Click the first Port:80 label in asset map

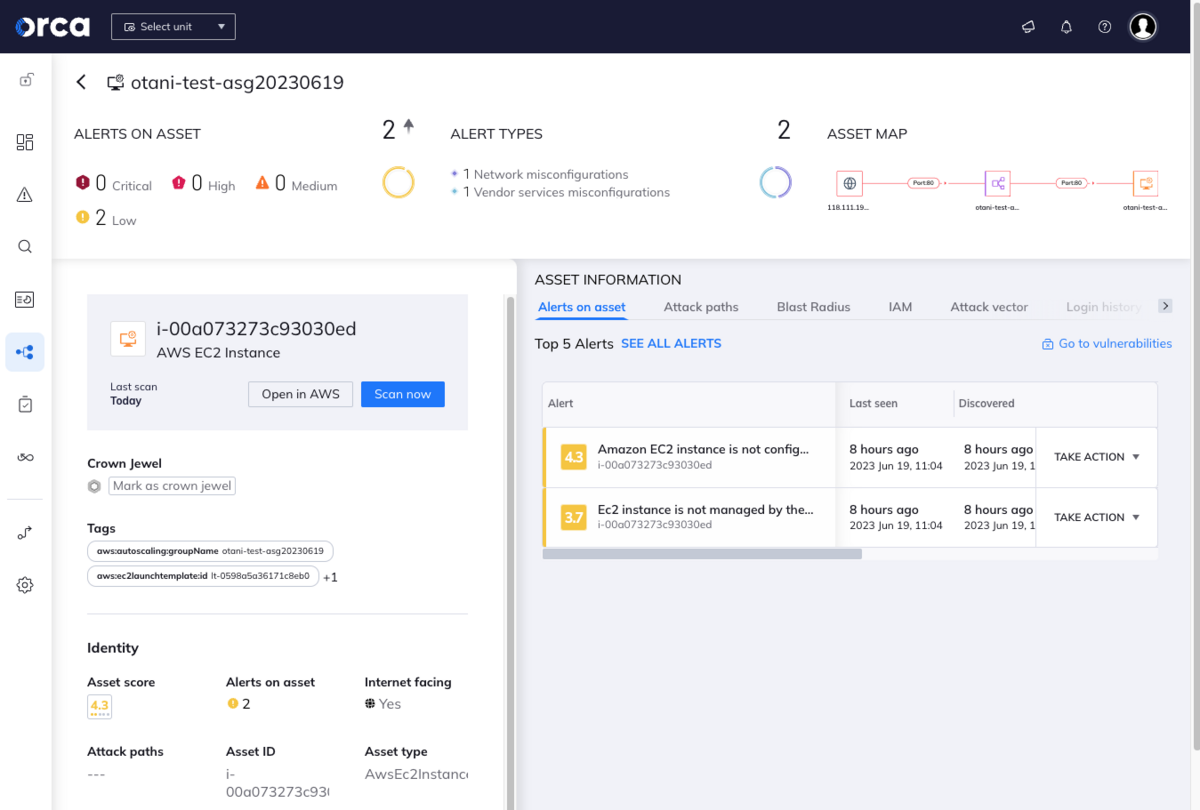[923, 183]
